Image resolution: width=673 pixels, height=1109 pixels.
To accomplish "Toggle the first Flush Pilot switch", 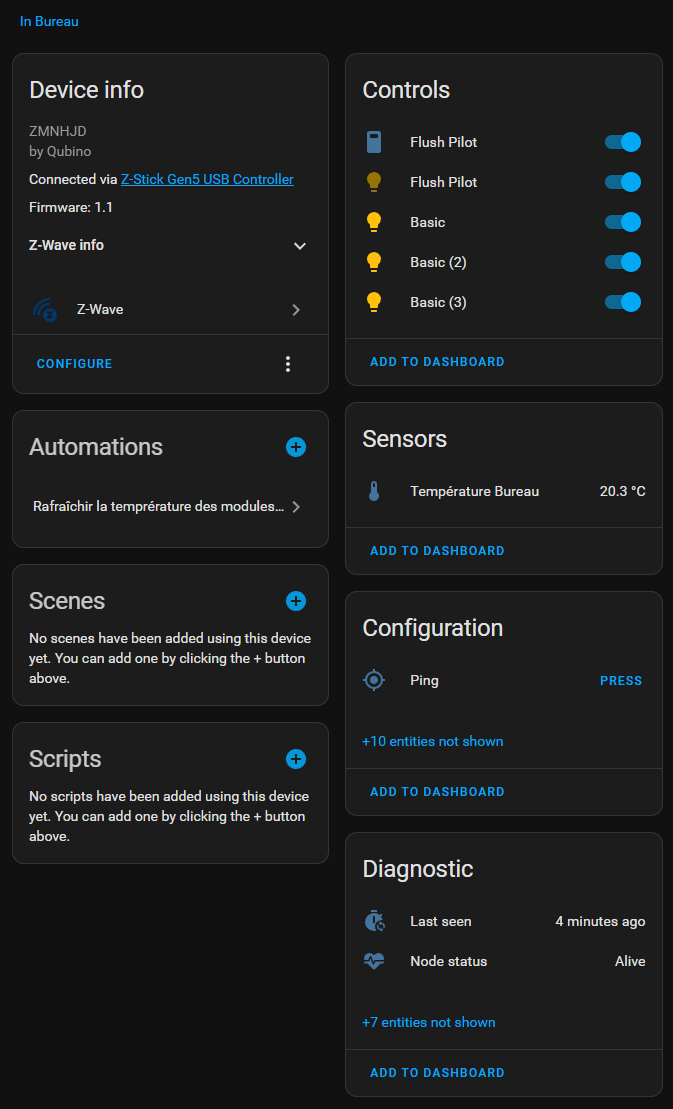I will (622, 142).
